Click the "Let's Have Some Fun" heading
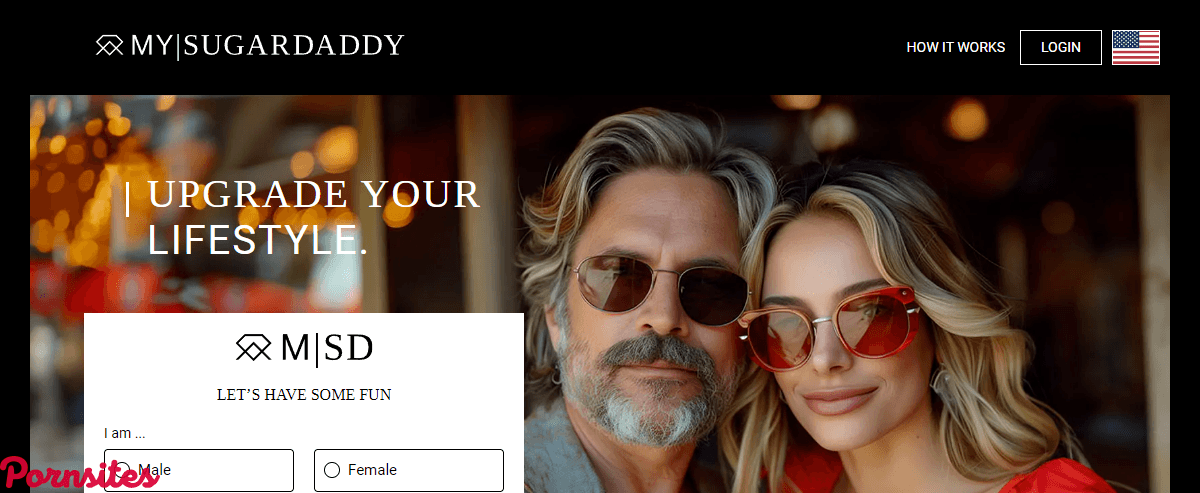Image resolution: width=1200 pixels, height=493 pixels. tap(304, 395)
